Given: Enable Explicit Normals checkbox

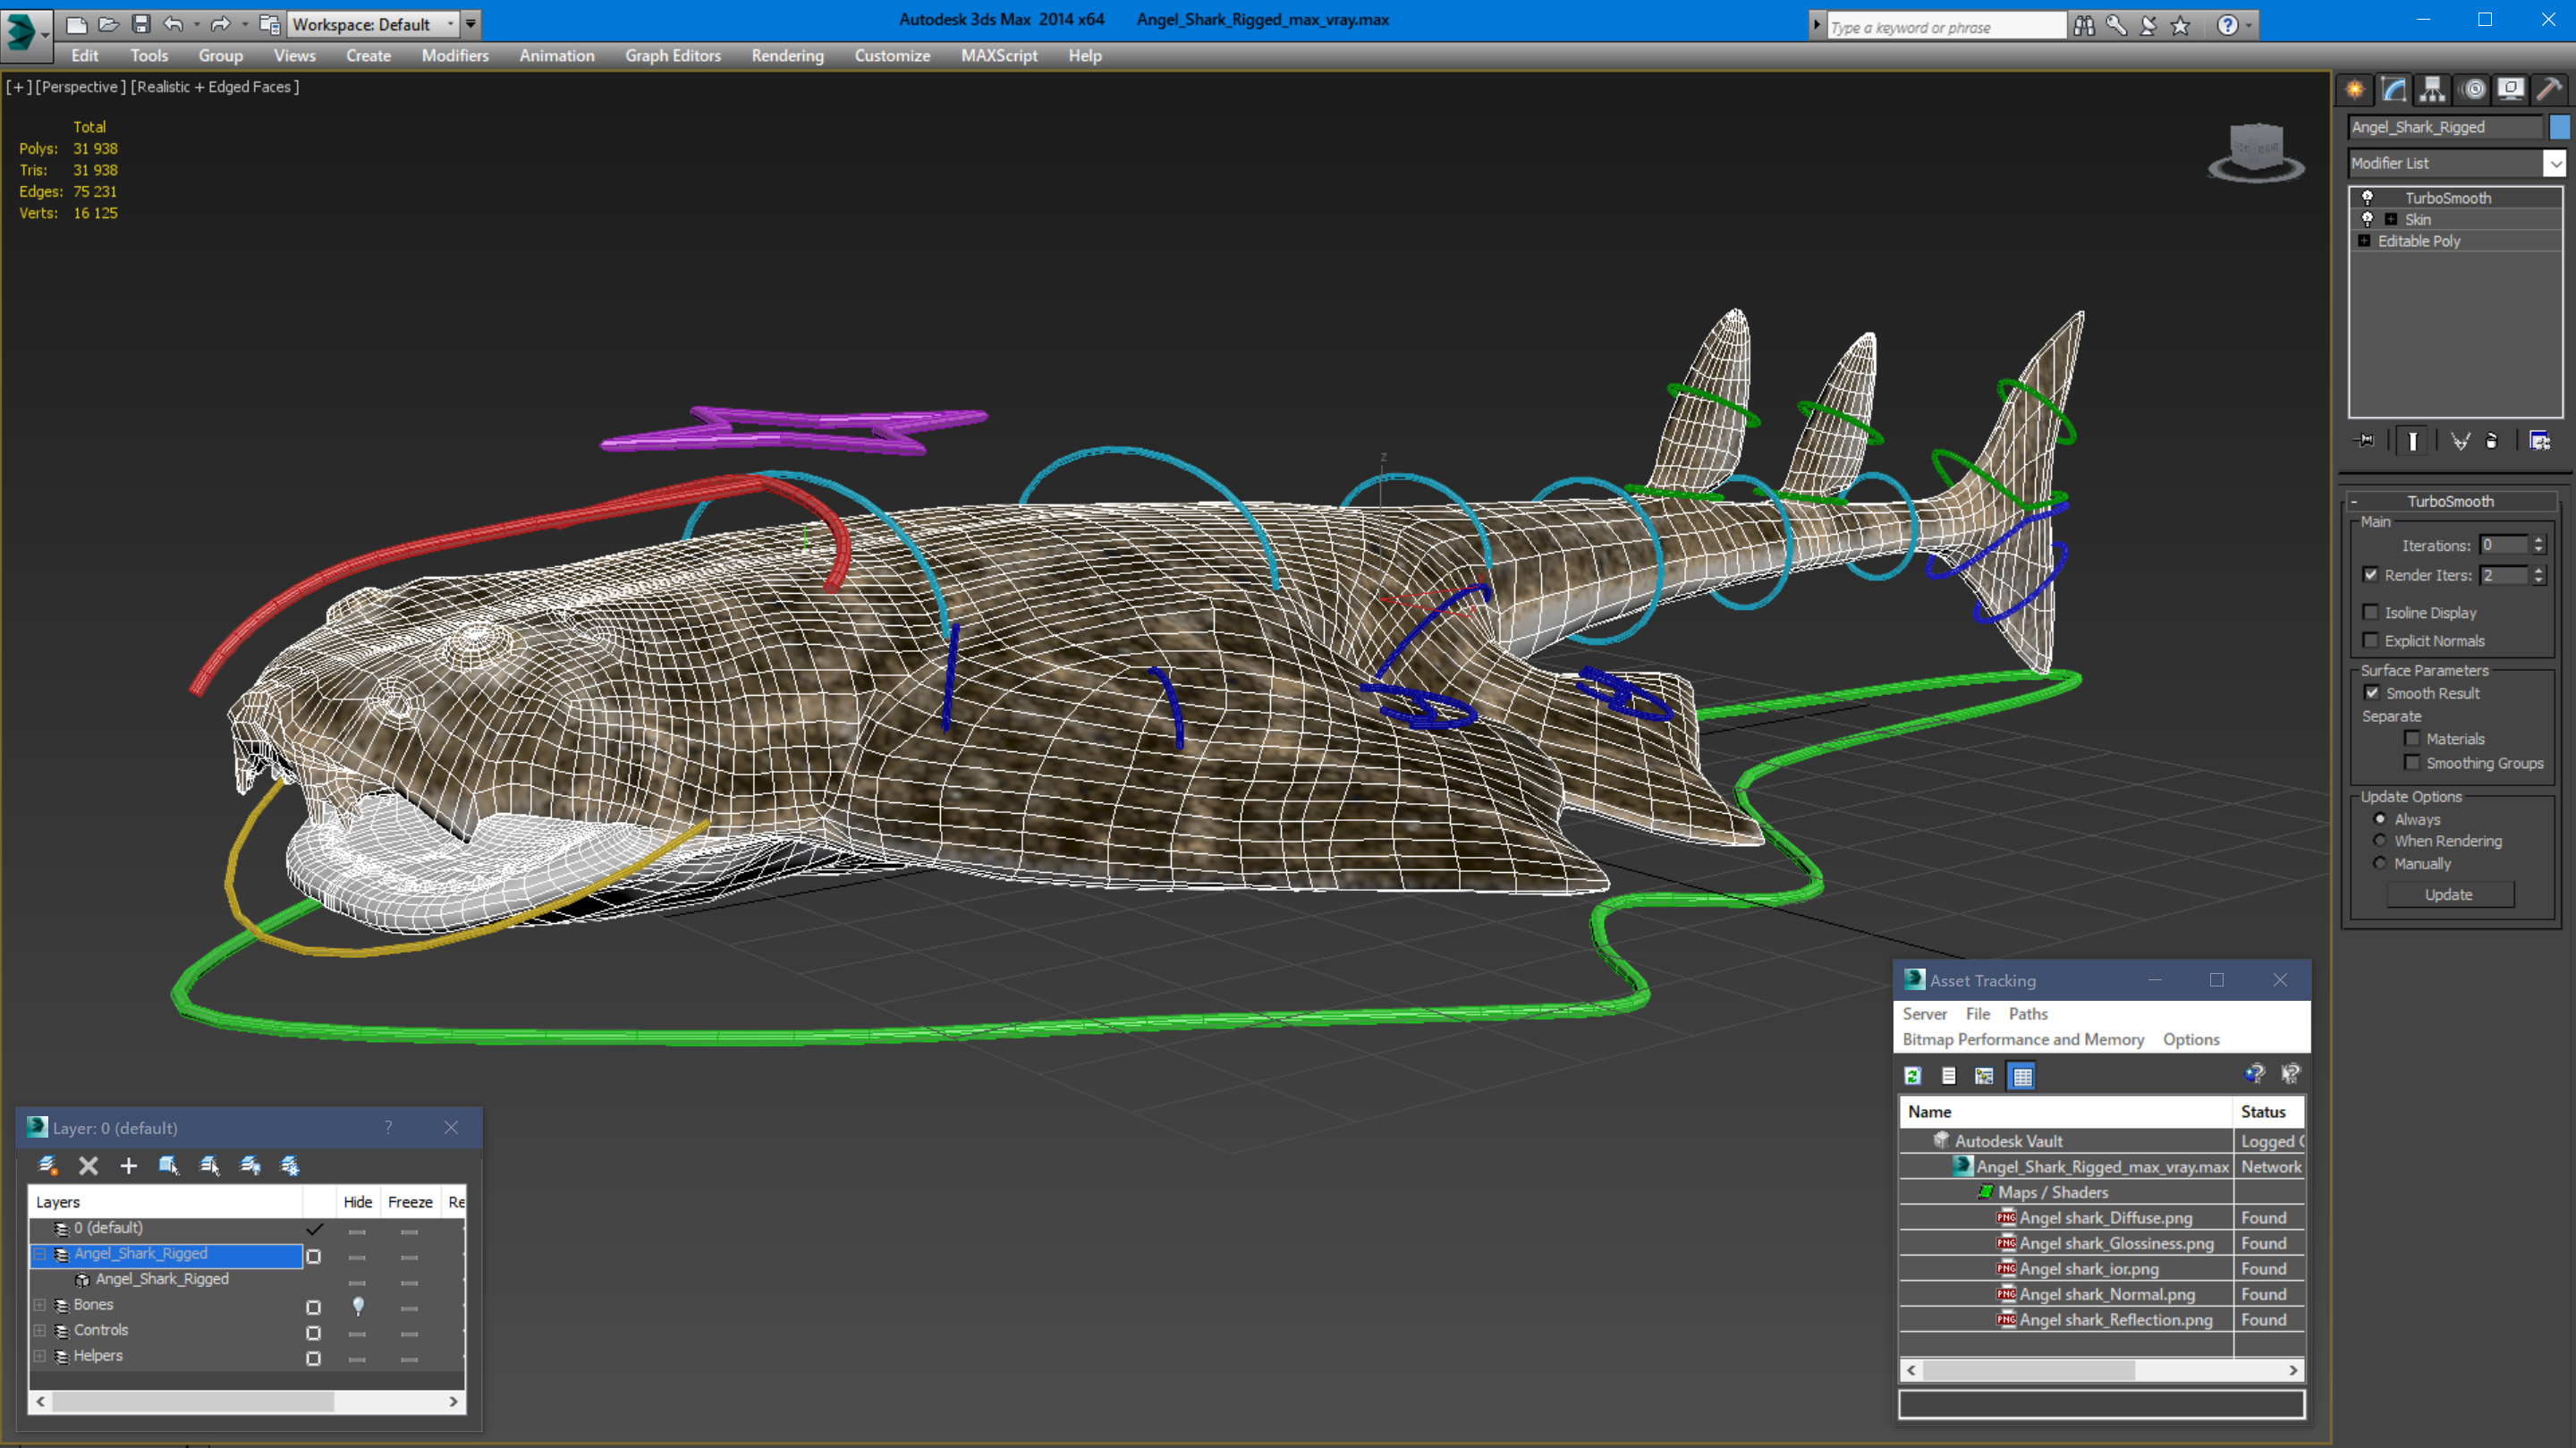Looking at the screenshot, I should (x=2370, y=640).
